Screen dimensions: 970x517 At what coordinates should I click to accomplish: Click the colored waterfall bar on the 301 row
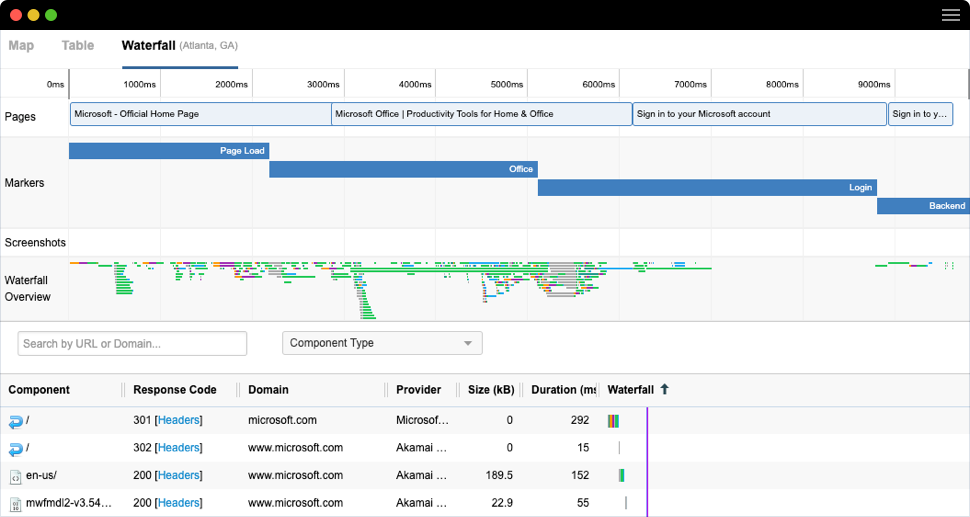pyautogui.click(x=613, y=421)
